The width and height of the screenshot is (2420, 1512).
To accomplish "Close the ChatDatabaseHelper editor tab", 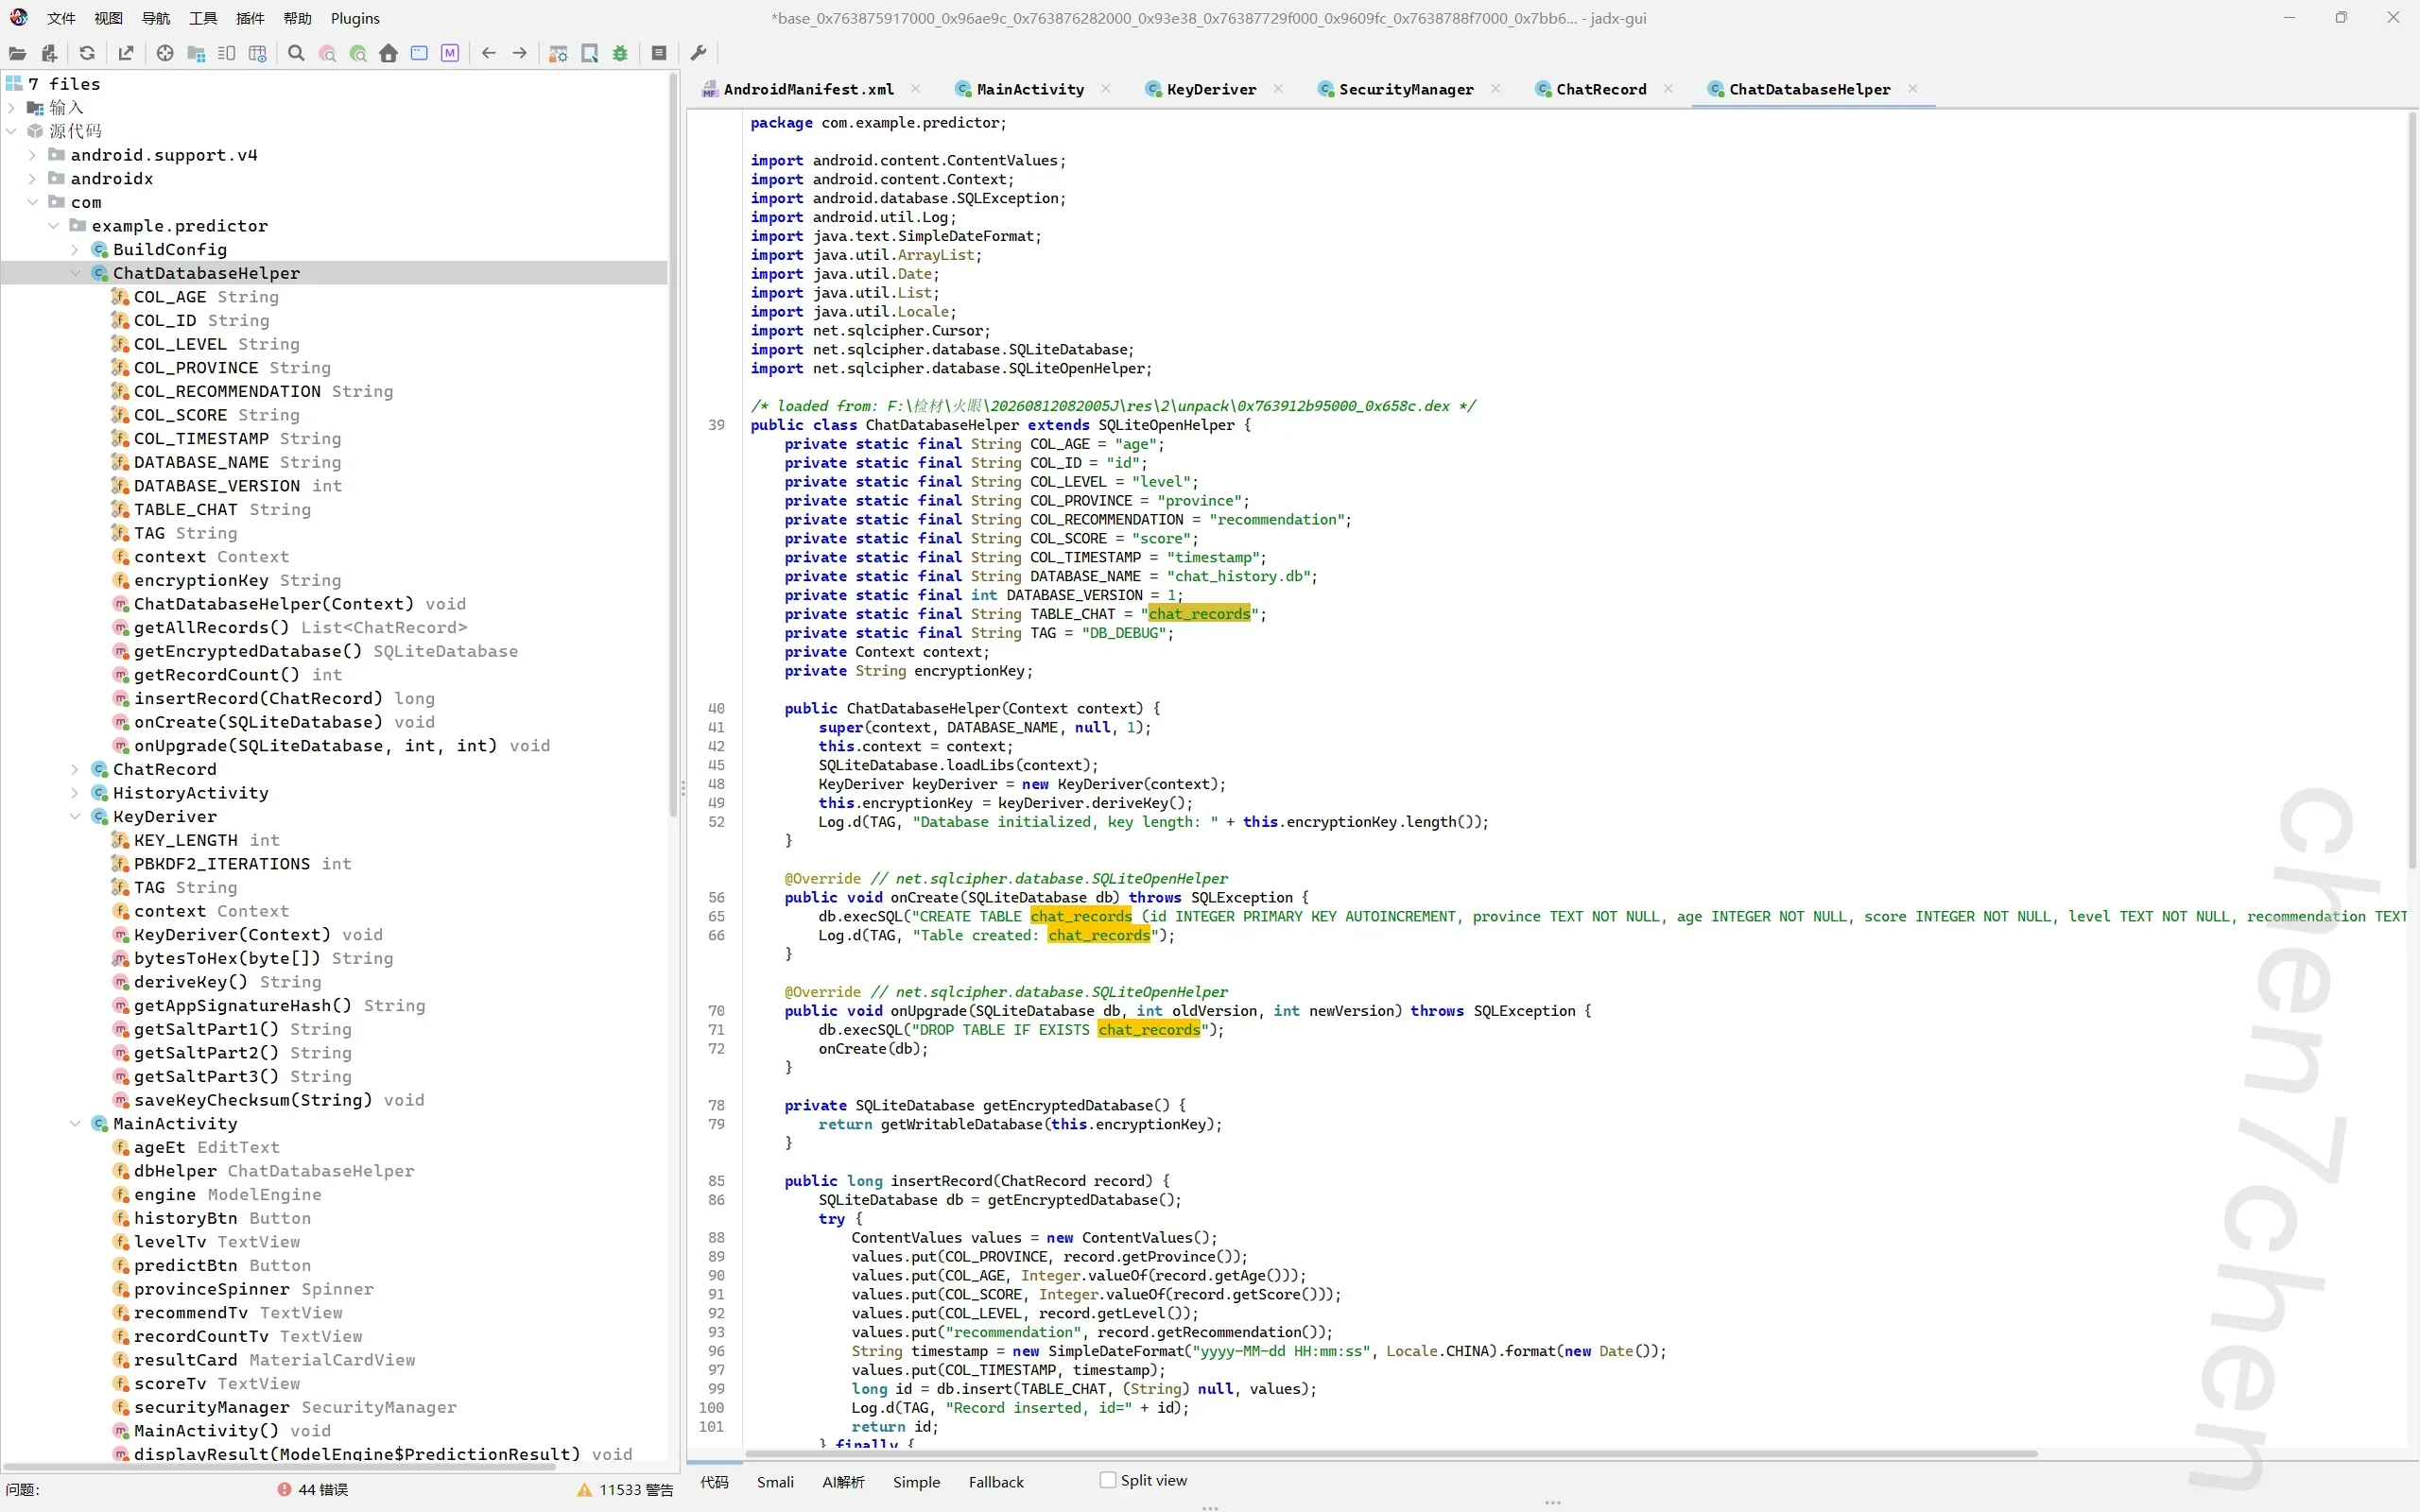I will coord(1912,89).
